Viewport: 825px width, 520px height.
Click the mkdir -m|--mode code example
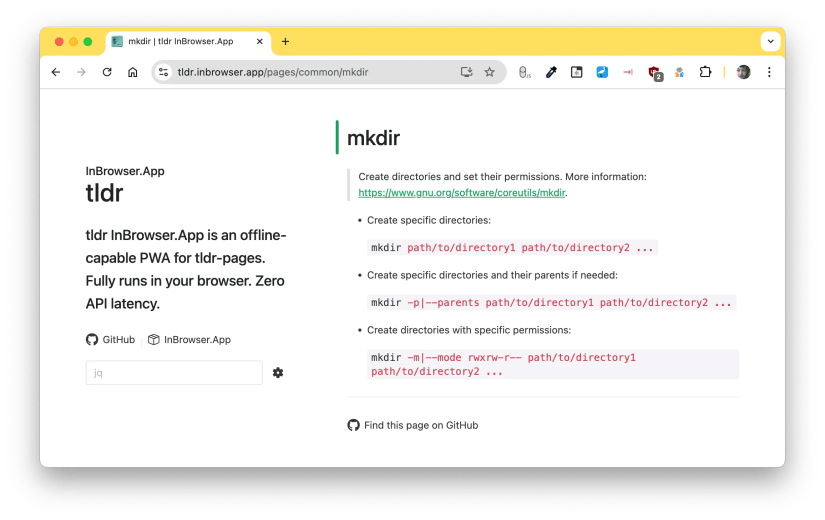coord(553,364)
